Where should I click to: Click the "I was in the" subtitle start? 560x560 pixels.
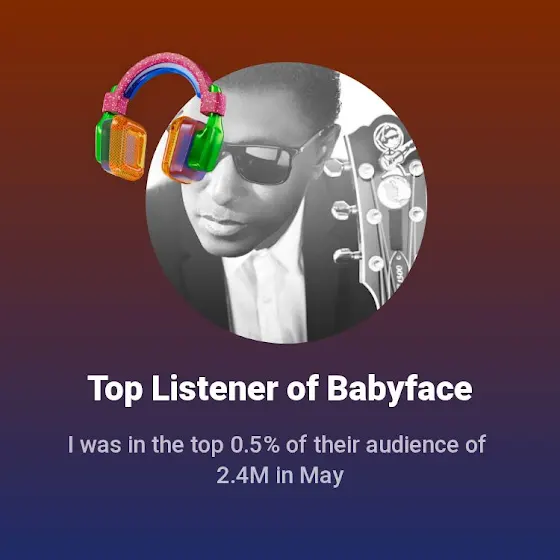(127, 445)
